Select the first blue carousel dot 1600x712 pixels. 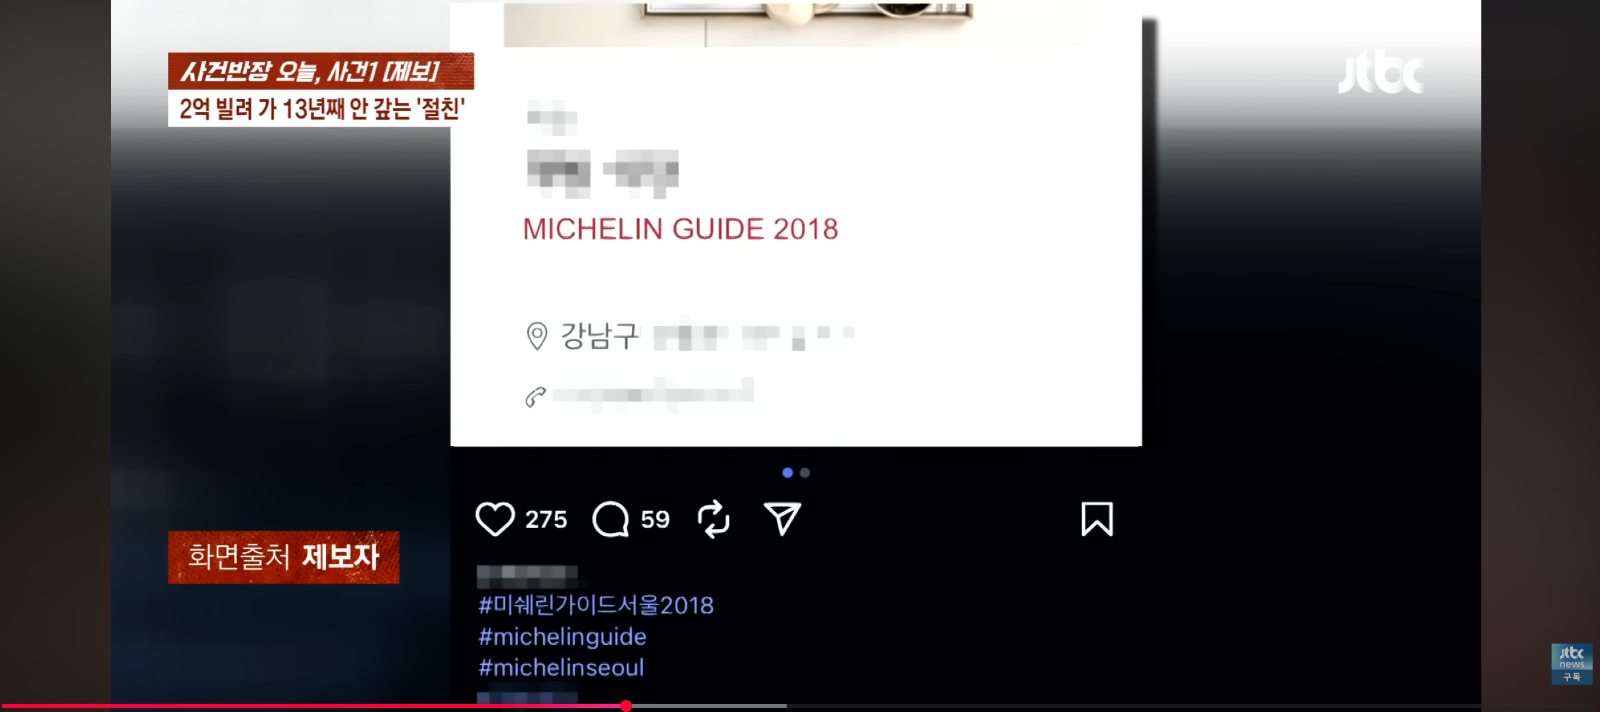click(x=788, y=473)
